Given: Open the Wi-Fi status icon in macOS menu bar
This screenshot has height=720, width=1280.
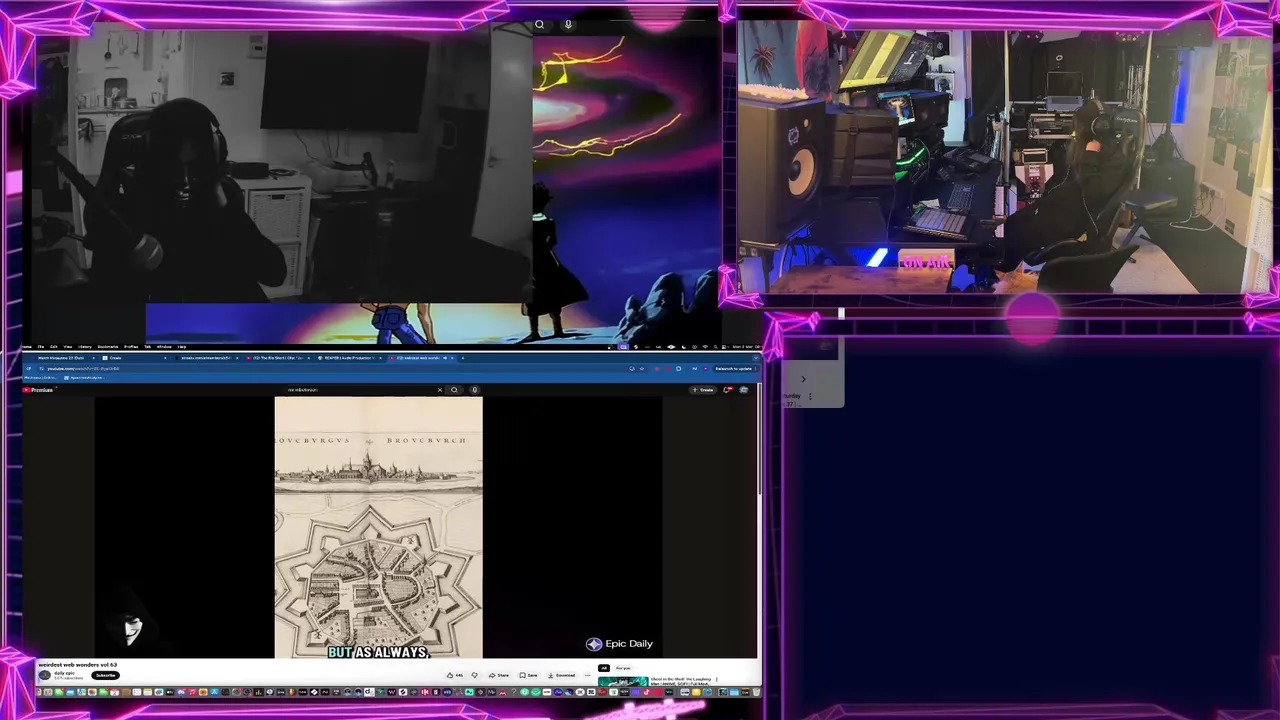Looking at the screenshot, I should click(x=705, y=346).
